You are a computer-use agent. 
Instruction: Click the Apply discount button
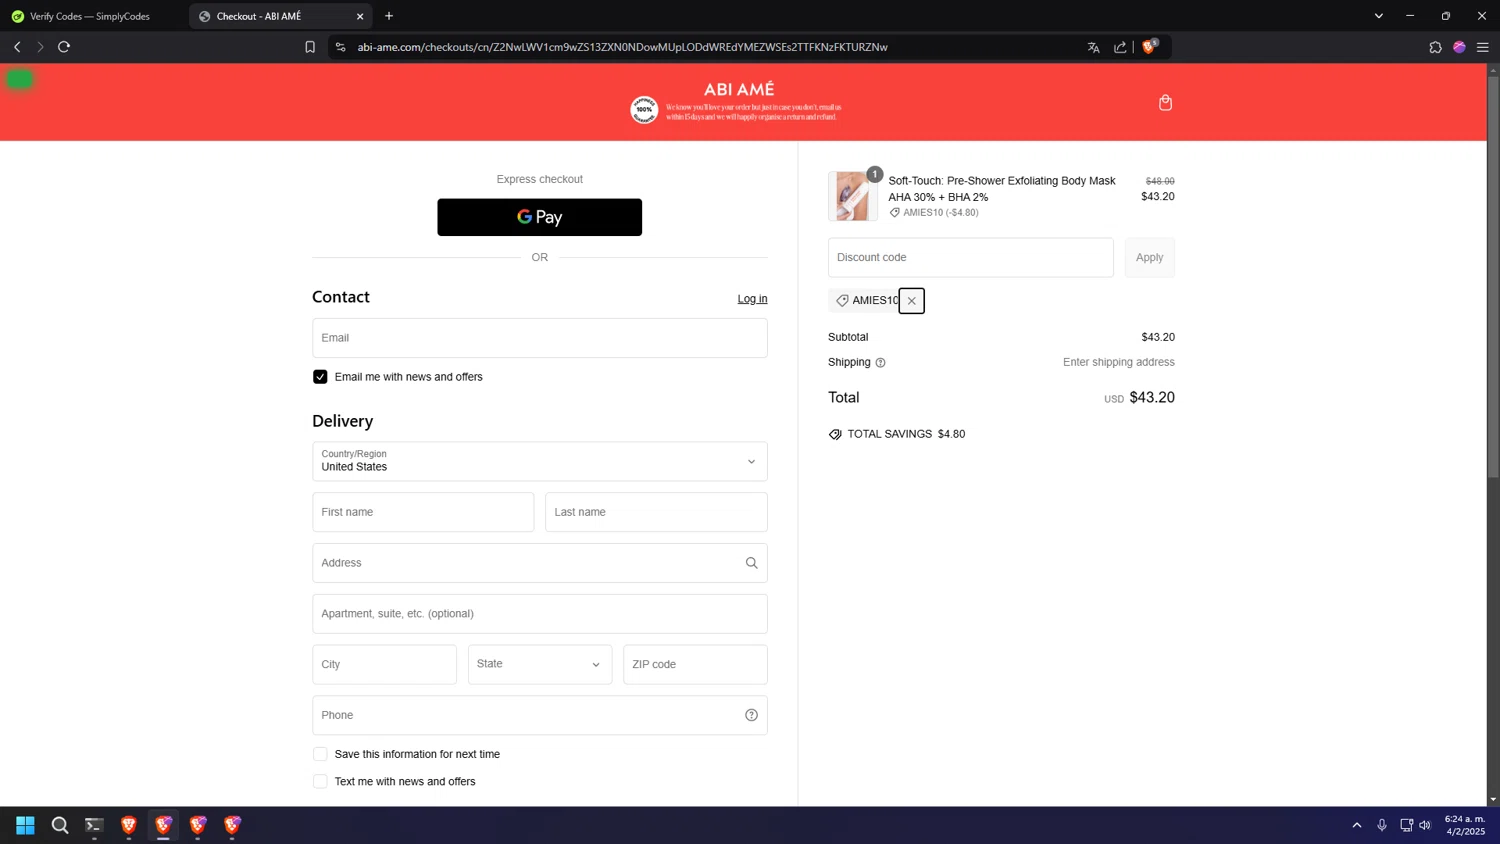(1150, 258)
